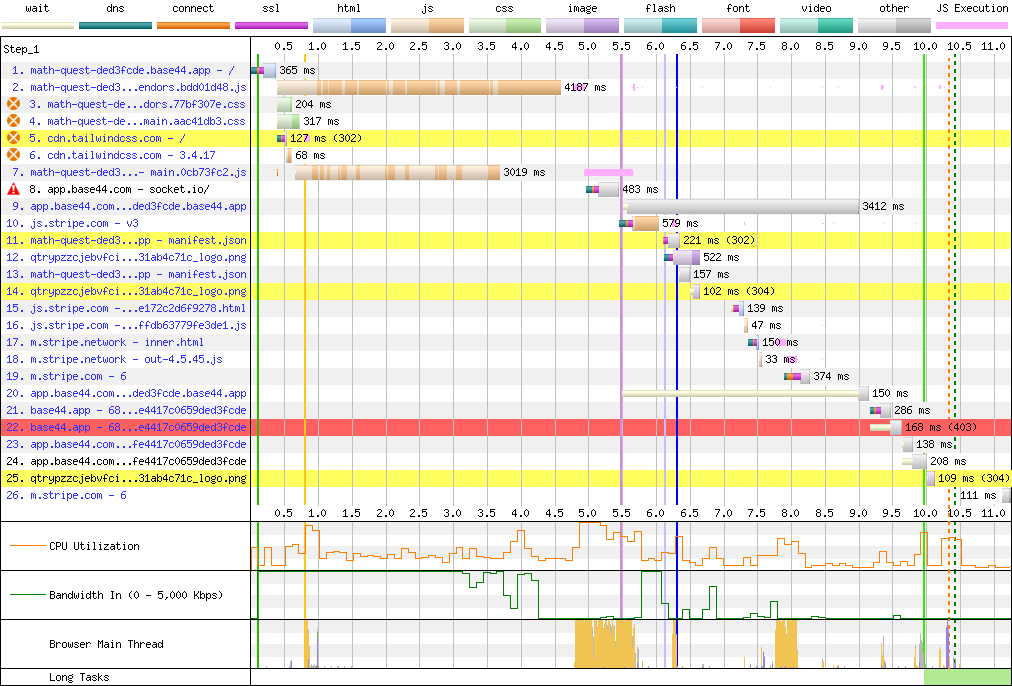Click the dns teal legend swatch
This screenshot has width=1012, height=686.
(x=115, y=24)
